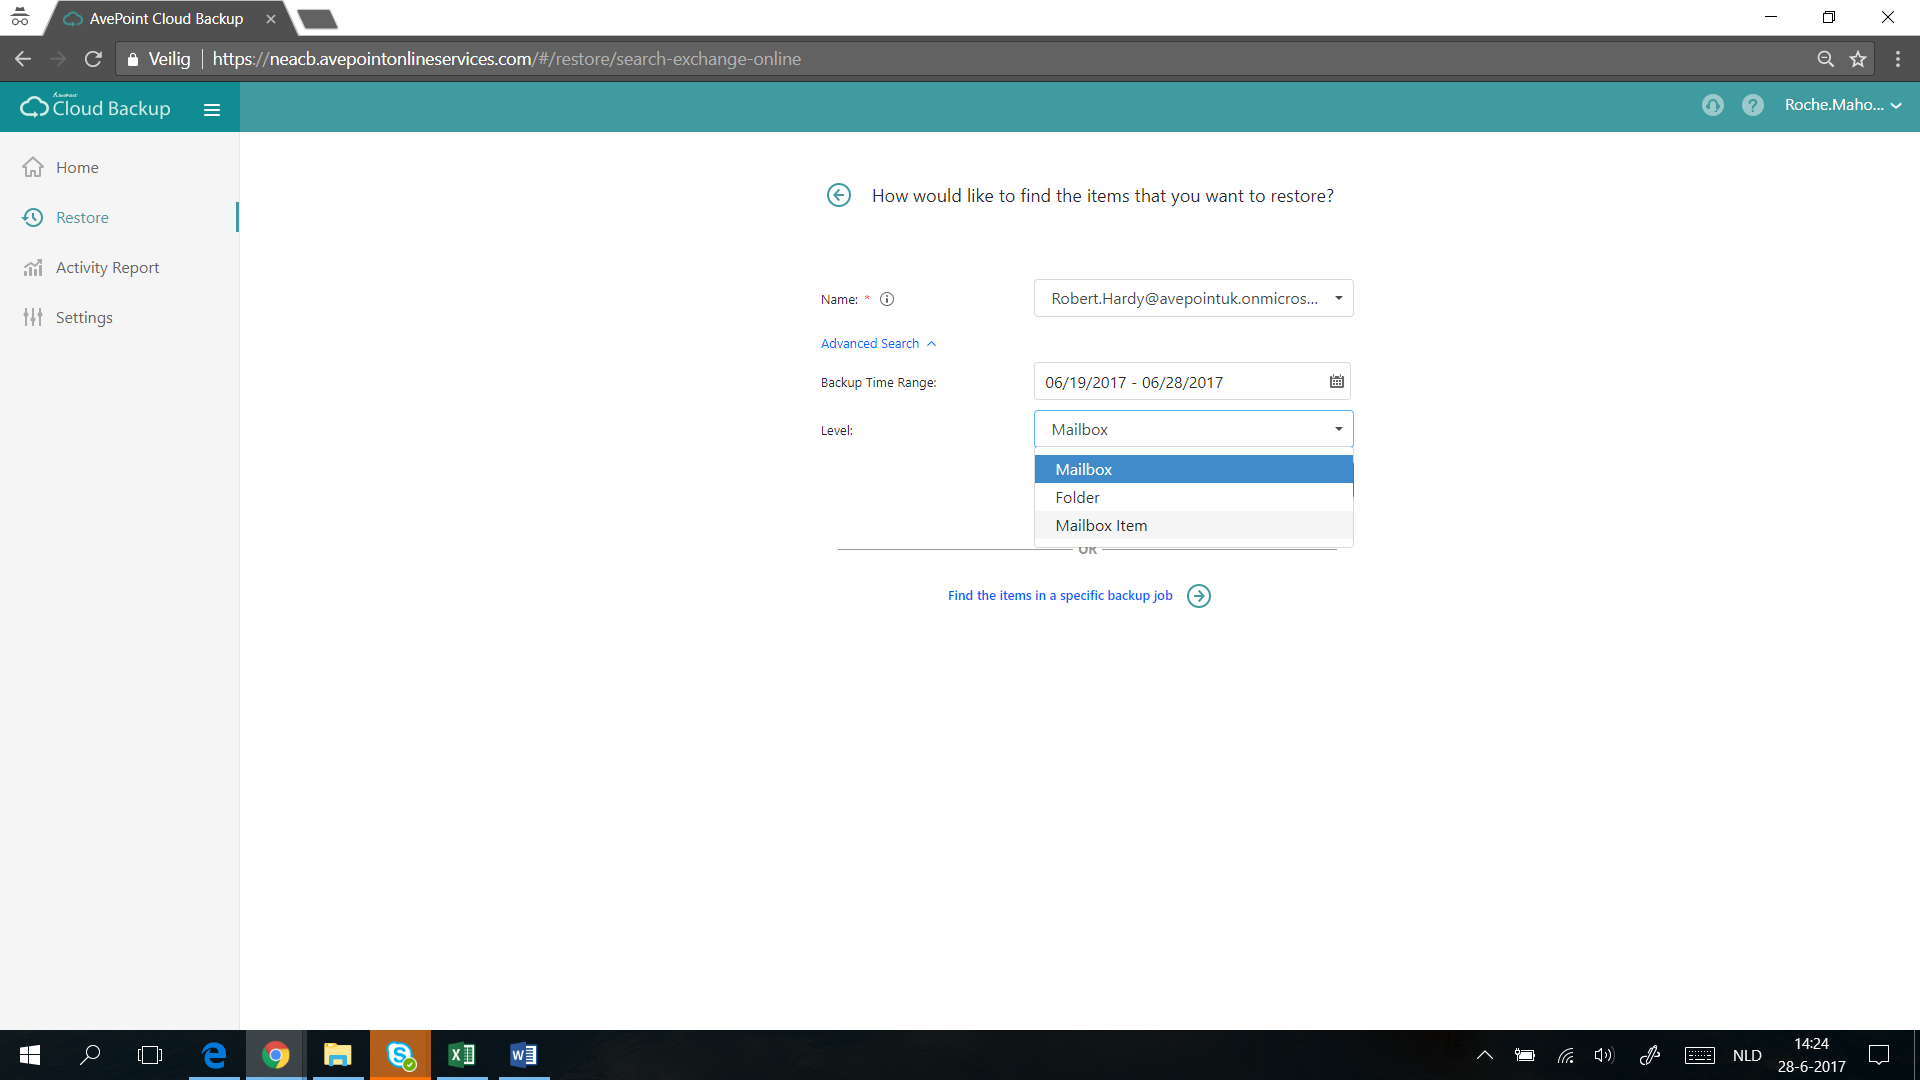Screen dimensions: 1920x1080
Task: Click Find the items in a specific backup job
Action: 1060,595
